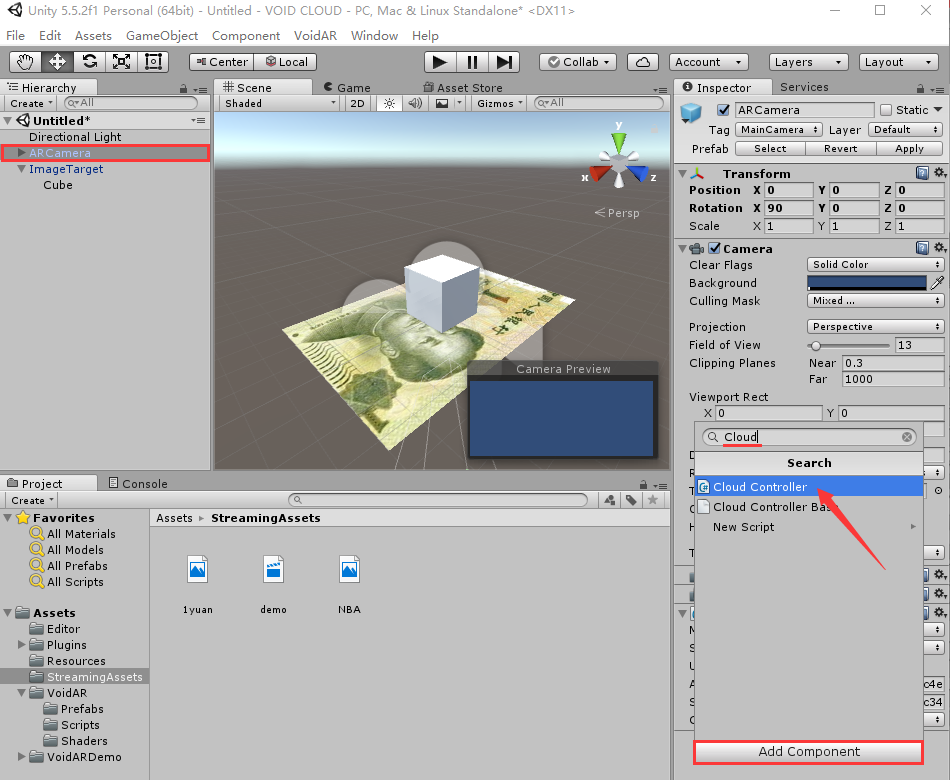
Task: Lock the Inspector panel
Action: [920, 88]
